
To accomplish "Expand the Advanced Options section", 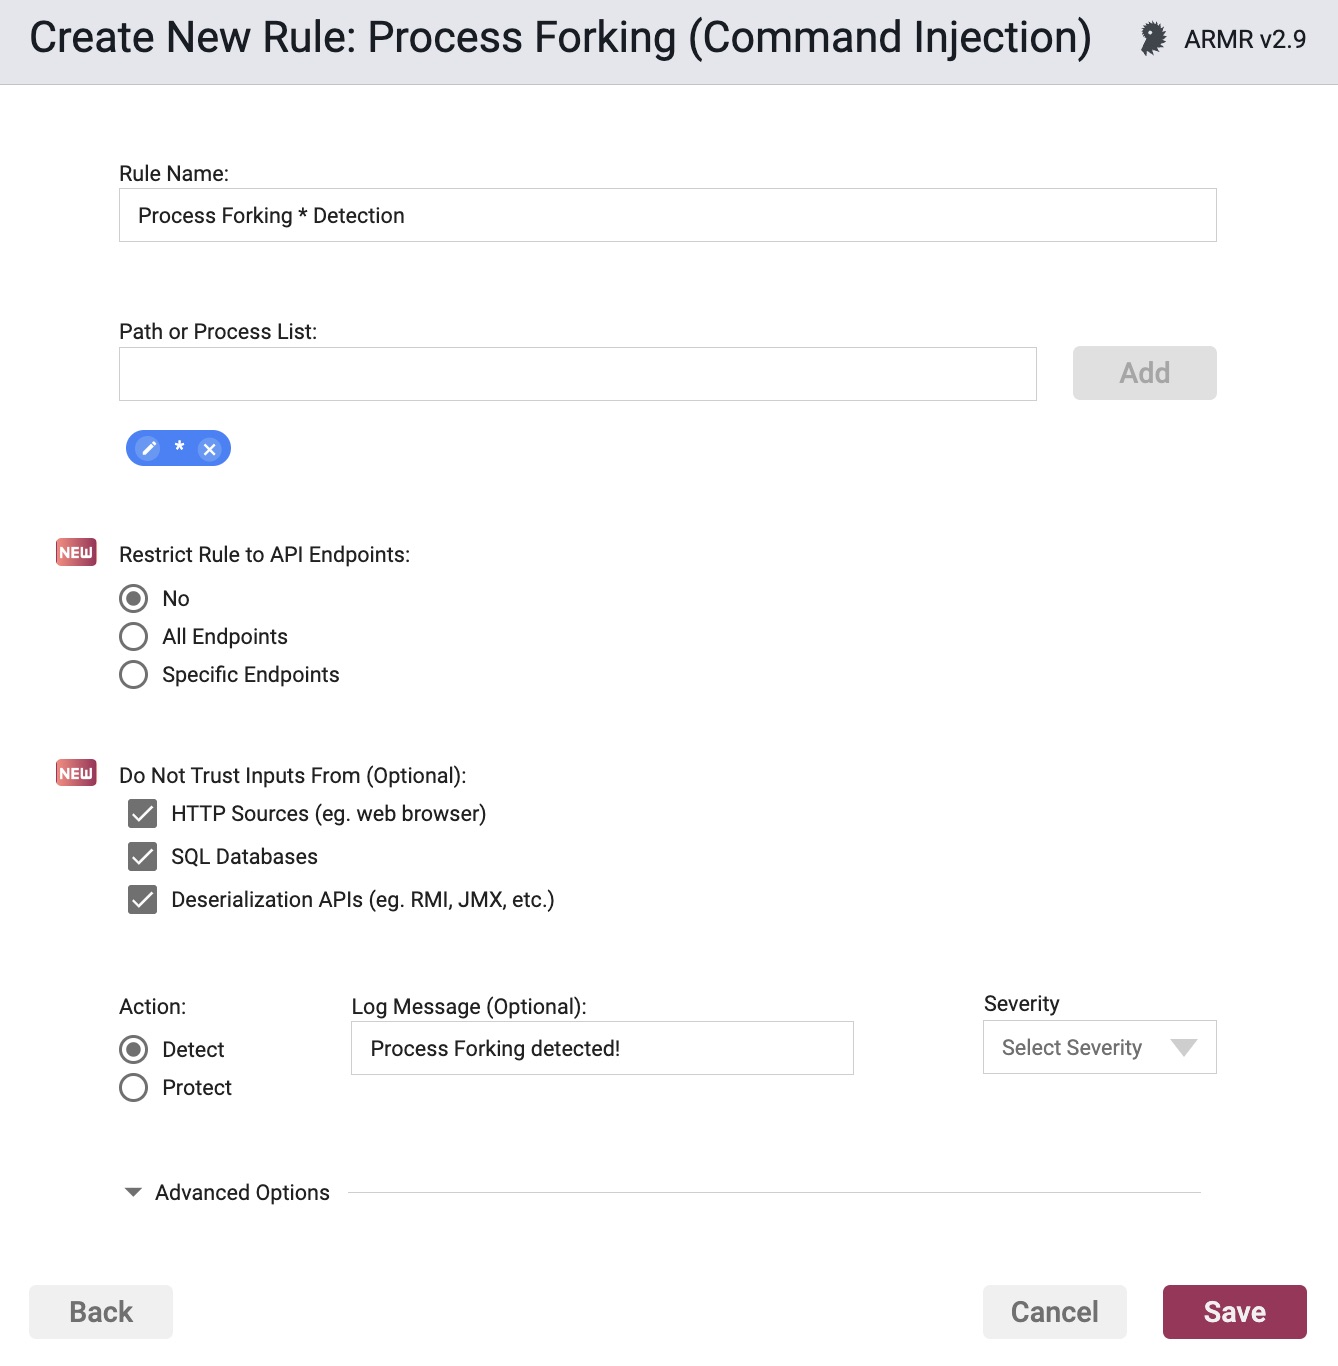I will point(133,1192).
